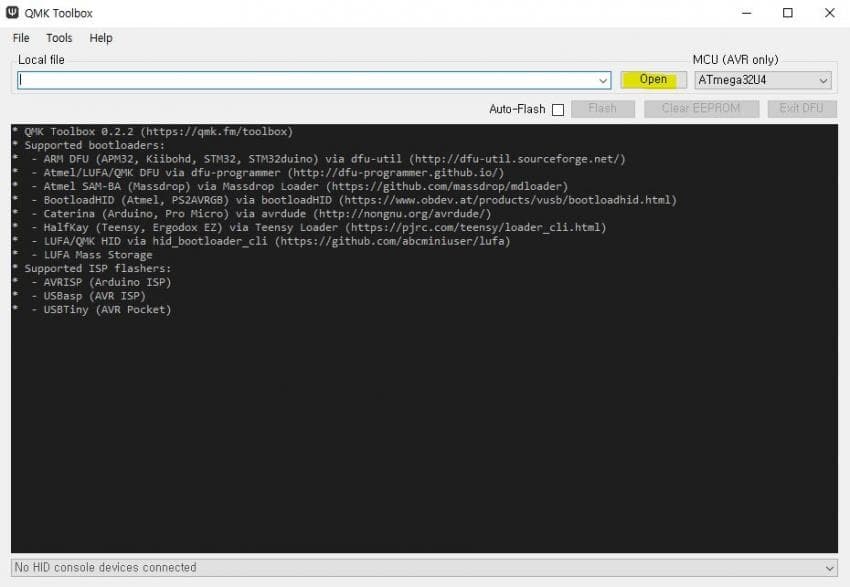Viewport: 850px width, 587px height.
Task: Click the 'LUFA Mass Storage' line
Action: (x=98, y=255)
